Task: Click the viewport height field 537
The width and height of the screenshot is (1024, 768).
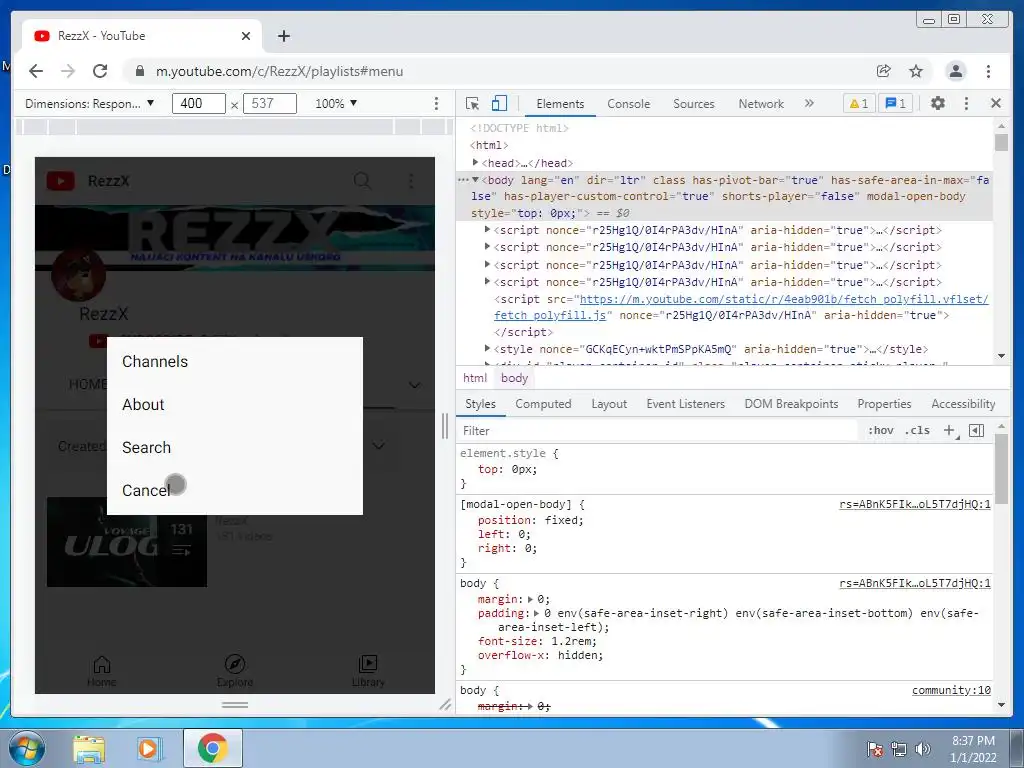Action: 270,103
